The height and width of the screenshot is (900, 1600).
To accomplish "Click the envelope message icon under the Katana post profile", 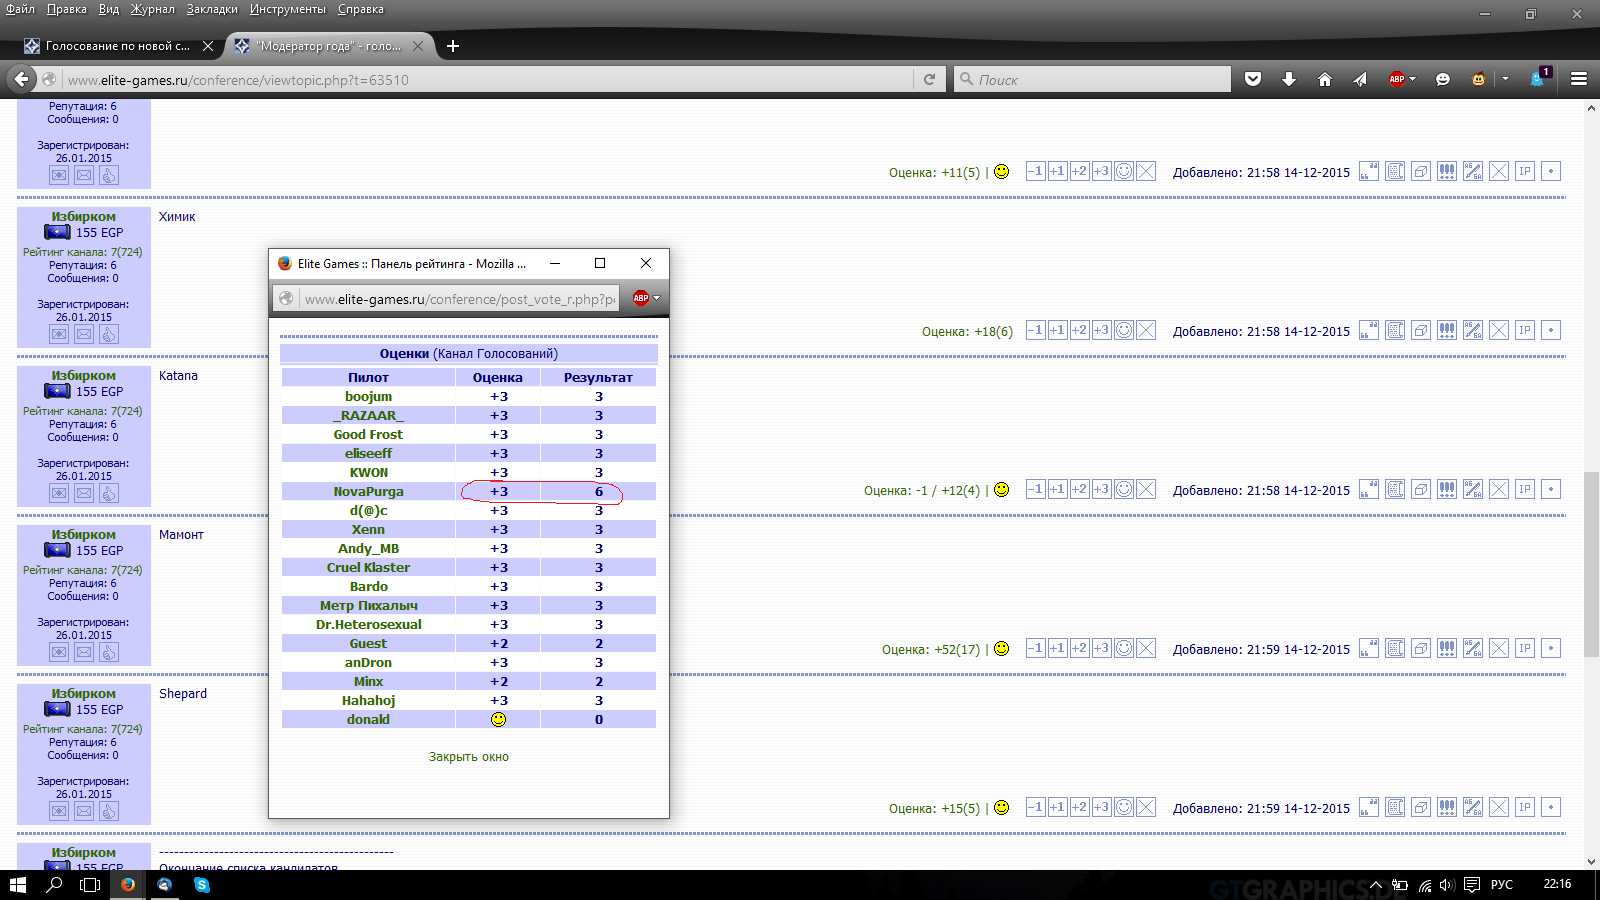I will coord(84,493).
